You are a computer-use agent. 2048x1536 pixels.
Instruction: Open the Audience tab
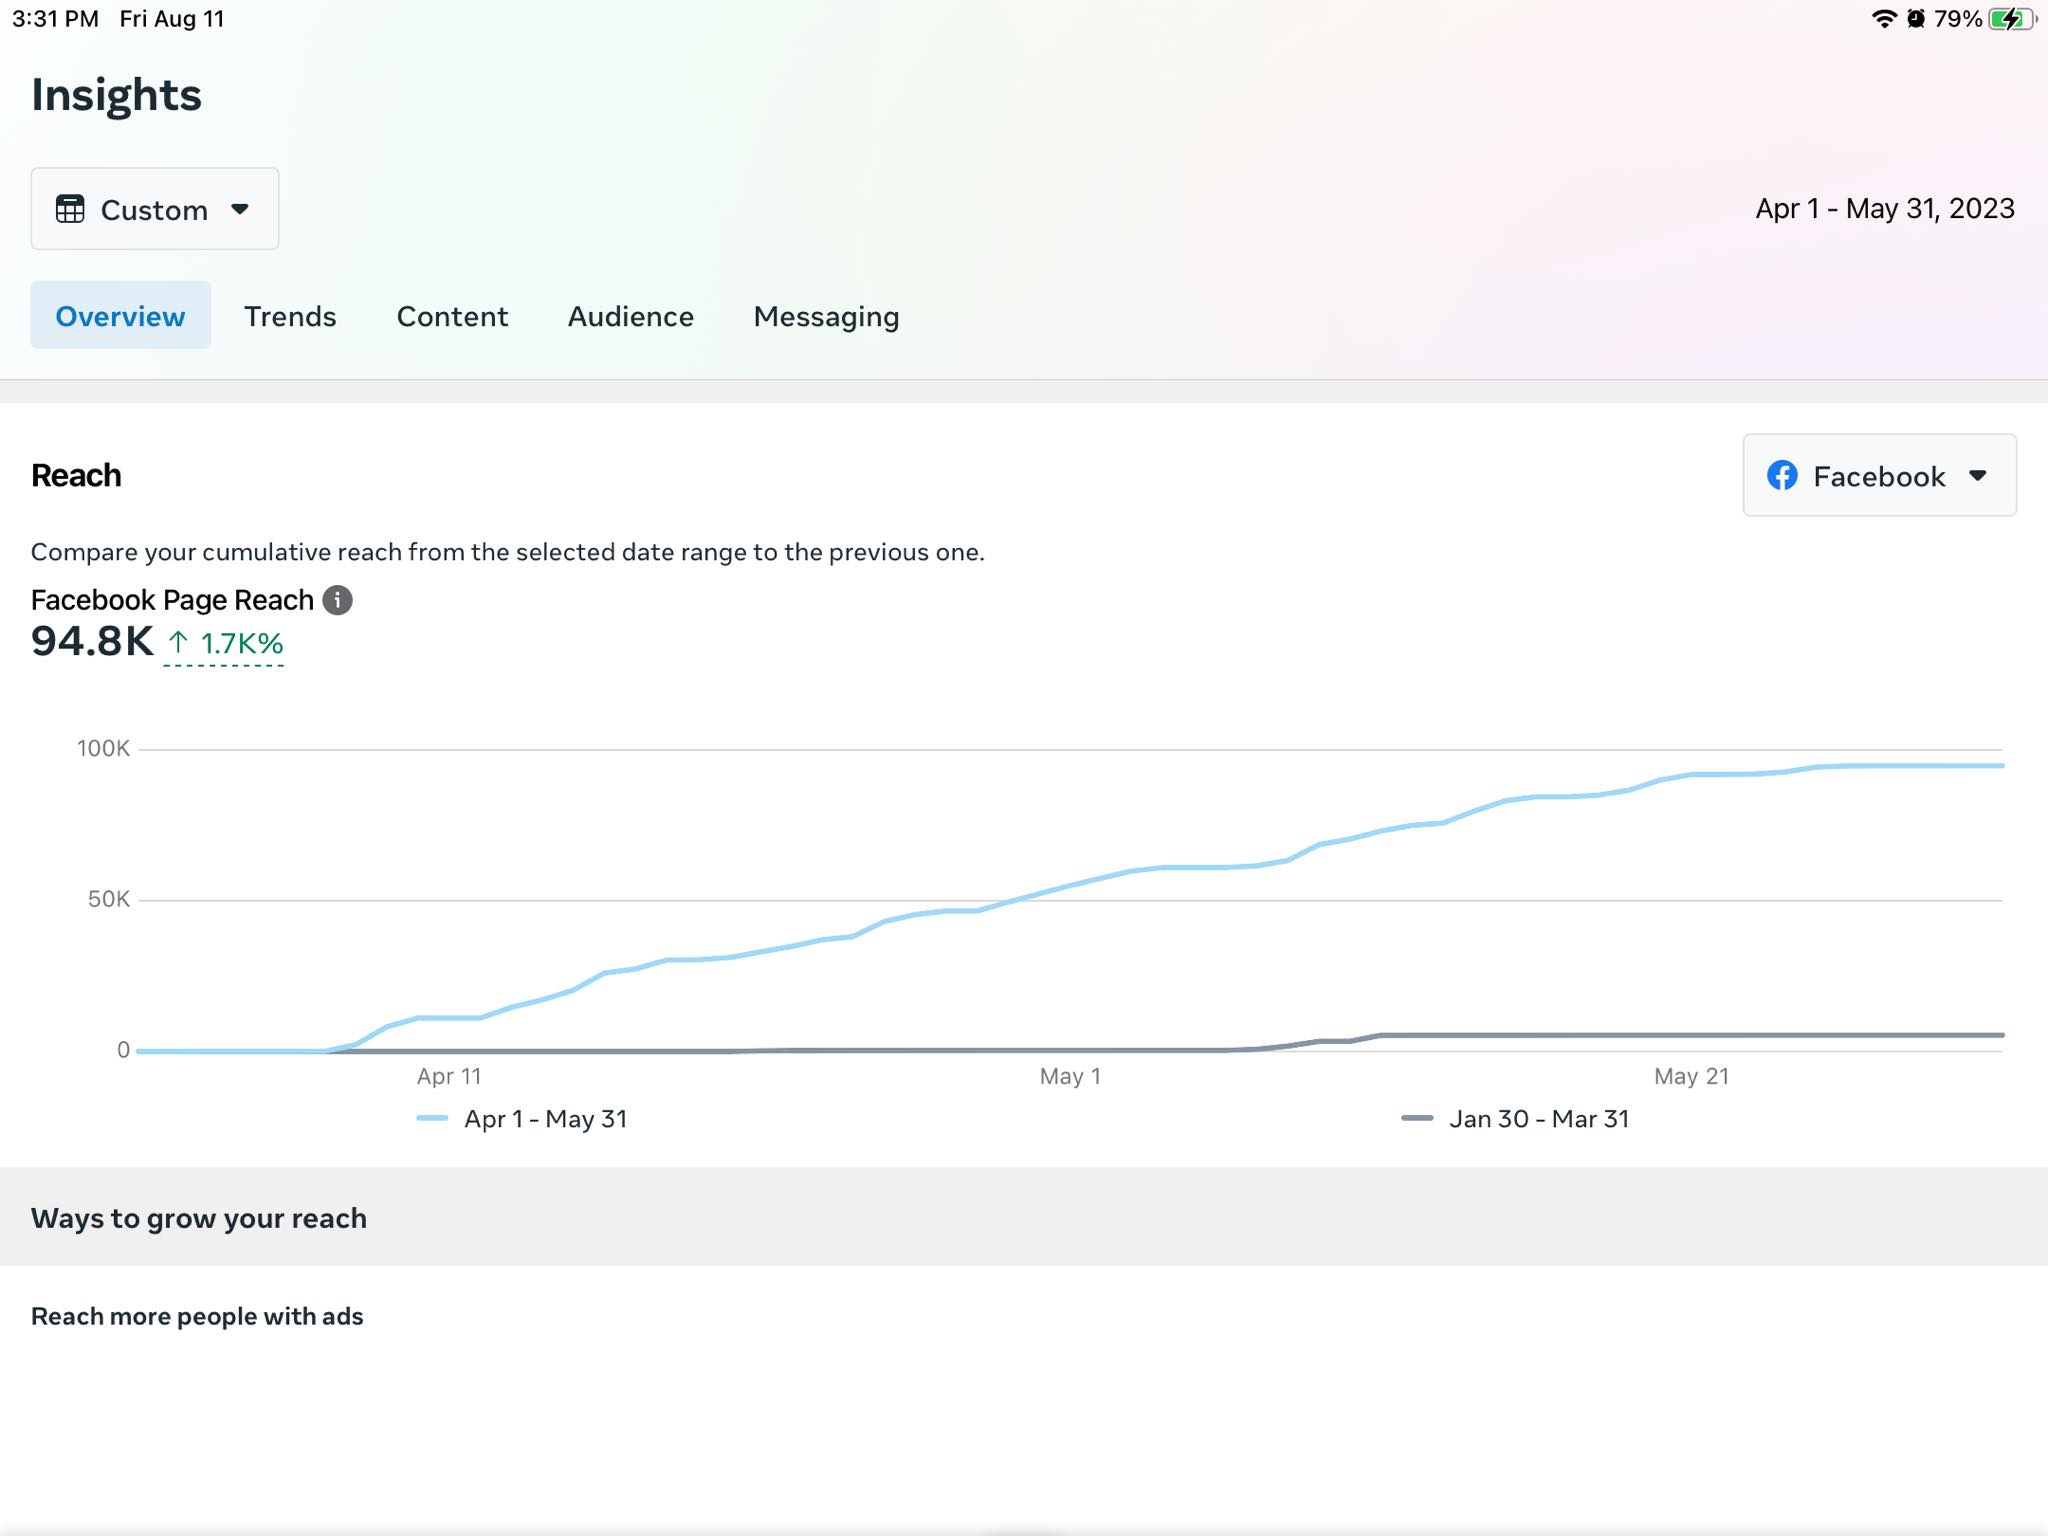[630, 316]
